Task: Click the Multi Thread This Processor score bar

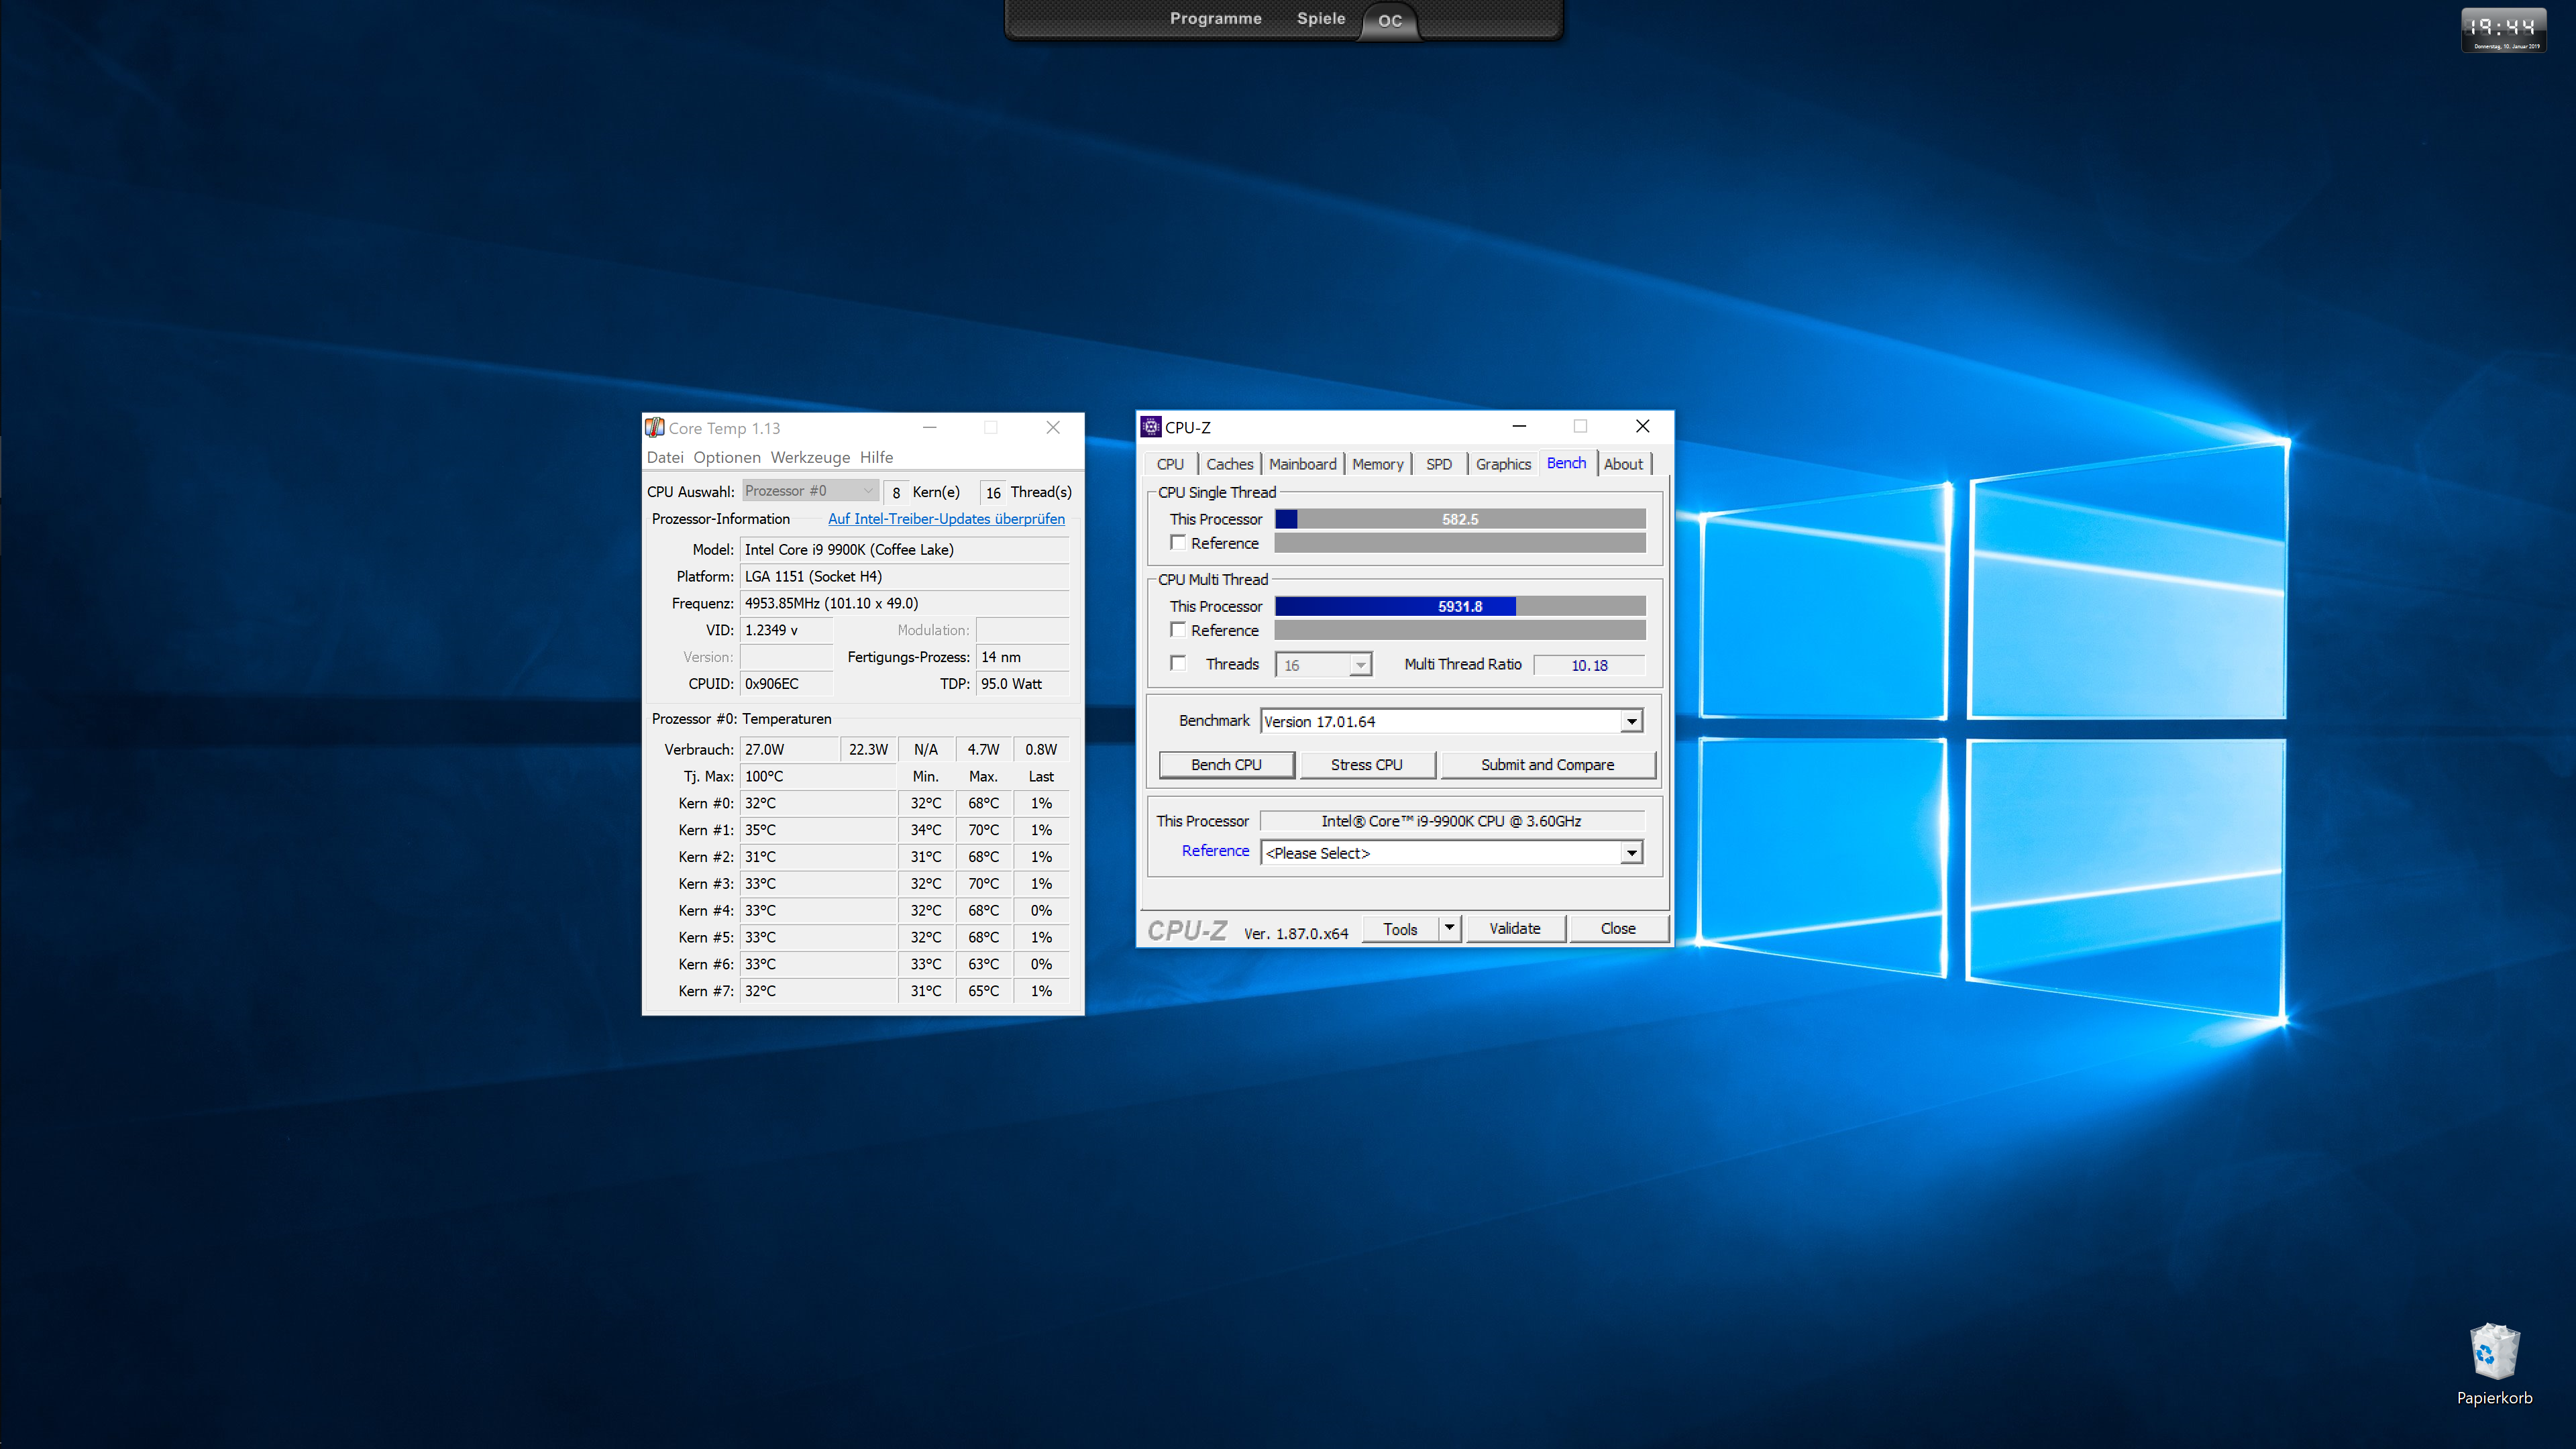Action: (1459, 606)
